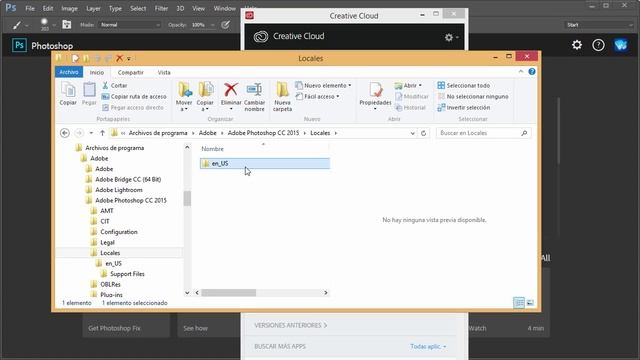
Task: Switch to large icons view
Action: [530, 302]
